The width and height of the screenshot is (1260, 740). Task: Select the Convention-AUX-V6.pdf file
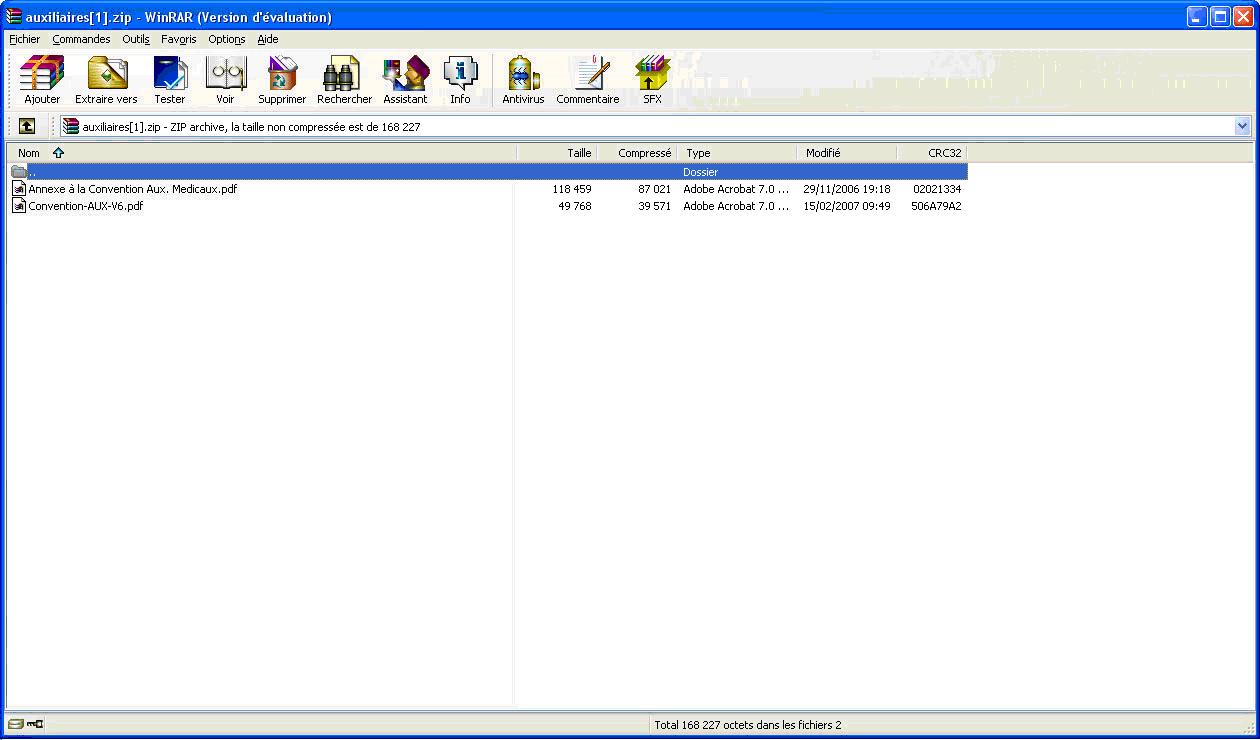click(86, 206)
